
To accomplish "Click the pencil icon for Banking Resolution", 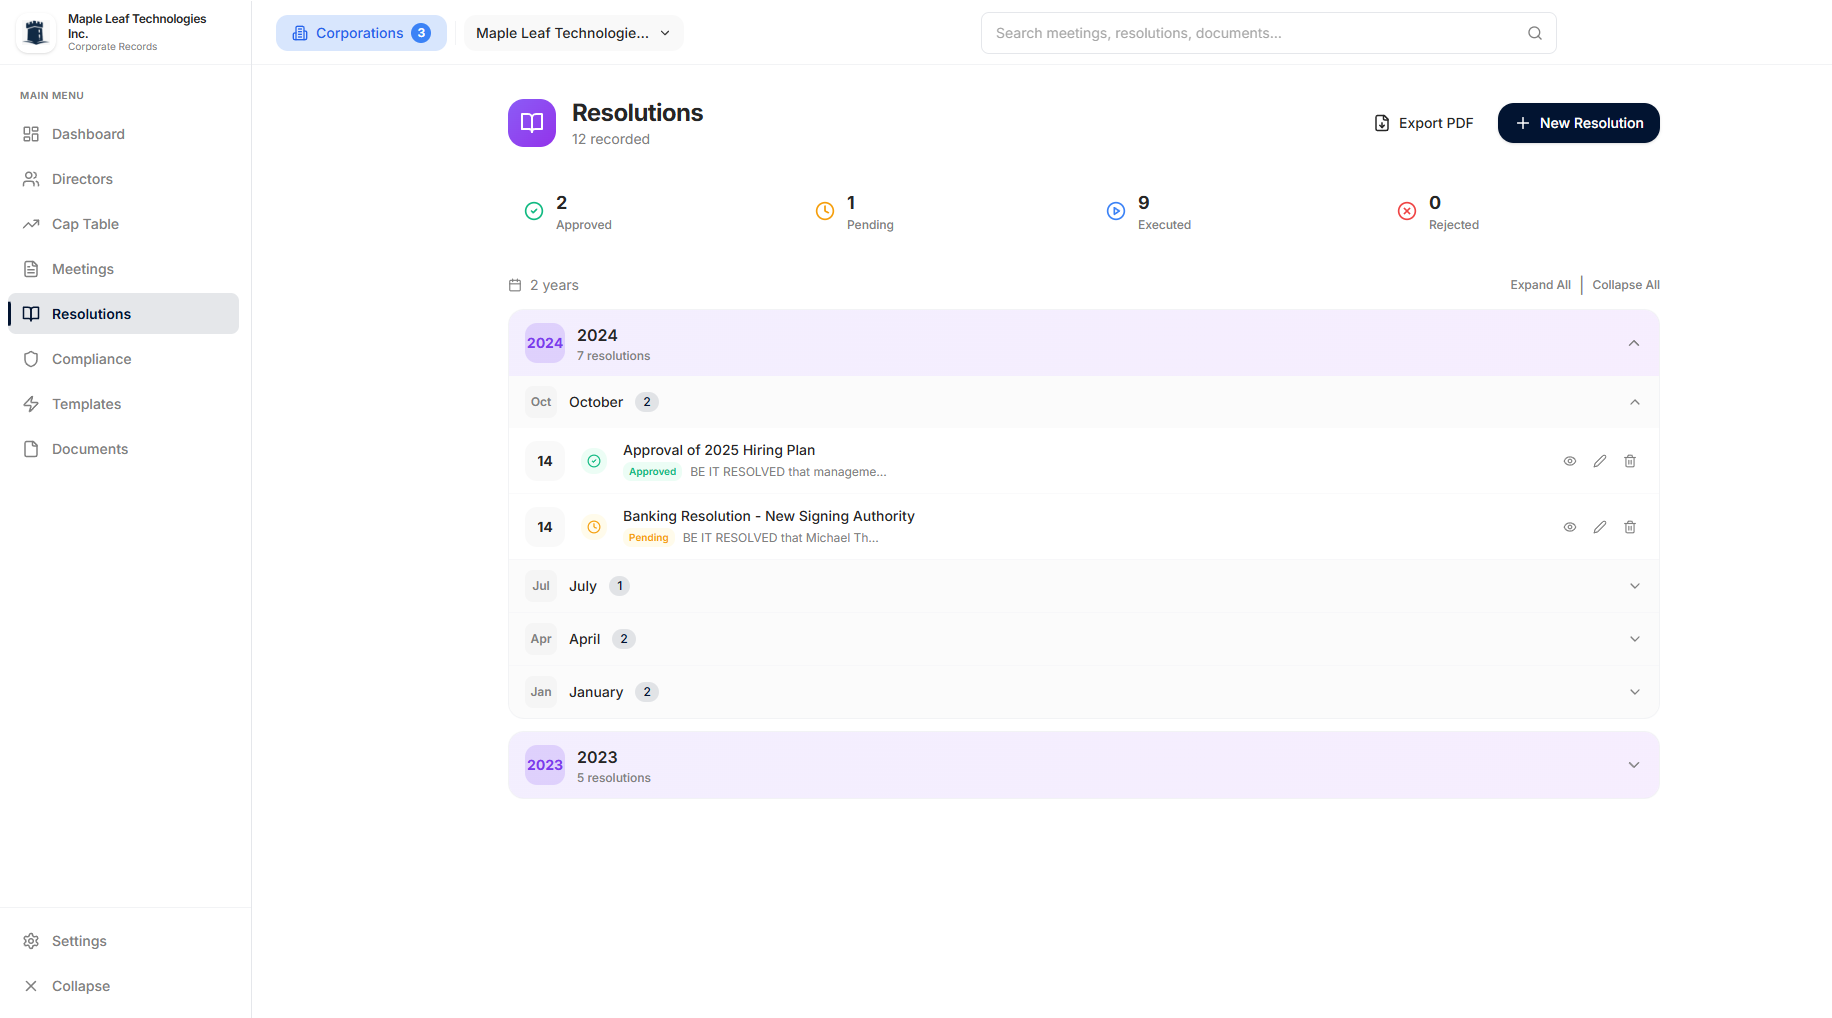I will pos(1600,527).
